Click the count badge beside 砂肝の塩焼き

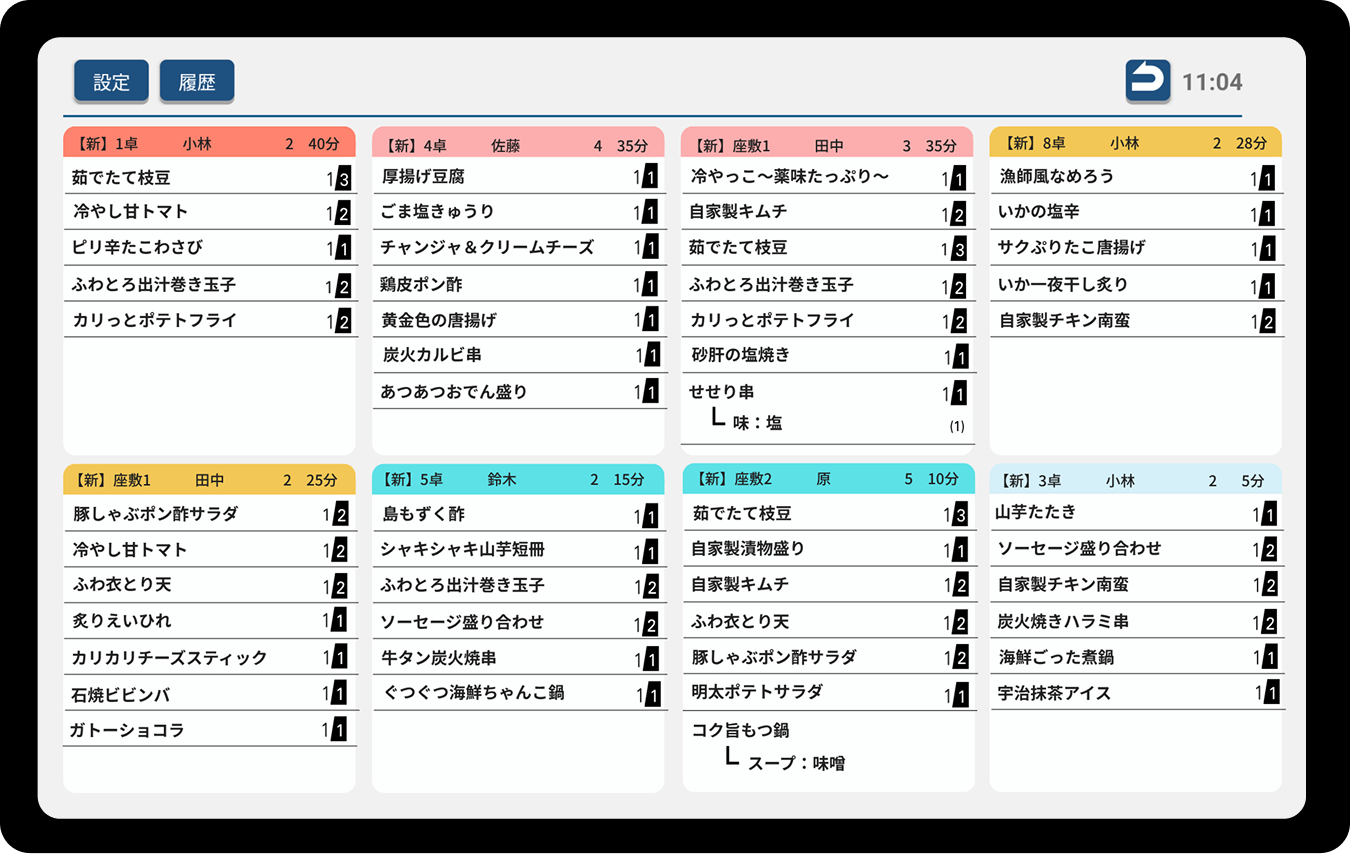pyautogui.click(x=960, y=357)
